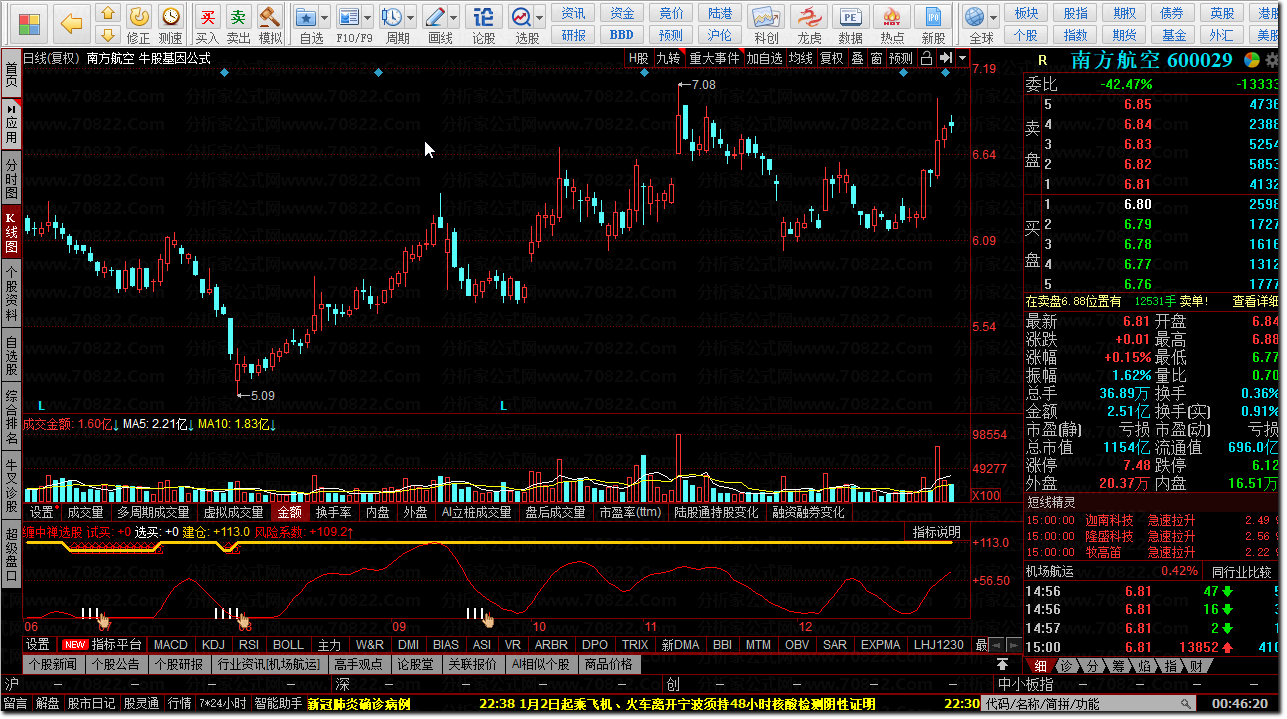Expand the 周期 period dropdown arrow
1287x719 pixels.
click(411, 17)
